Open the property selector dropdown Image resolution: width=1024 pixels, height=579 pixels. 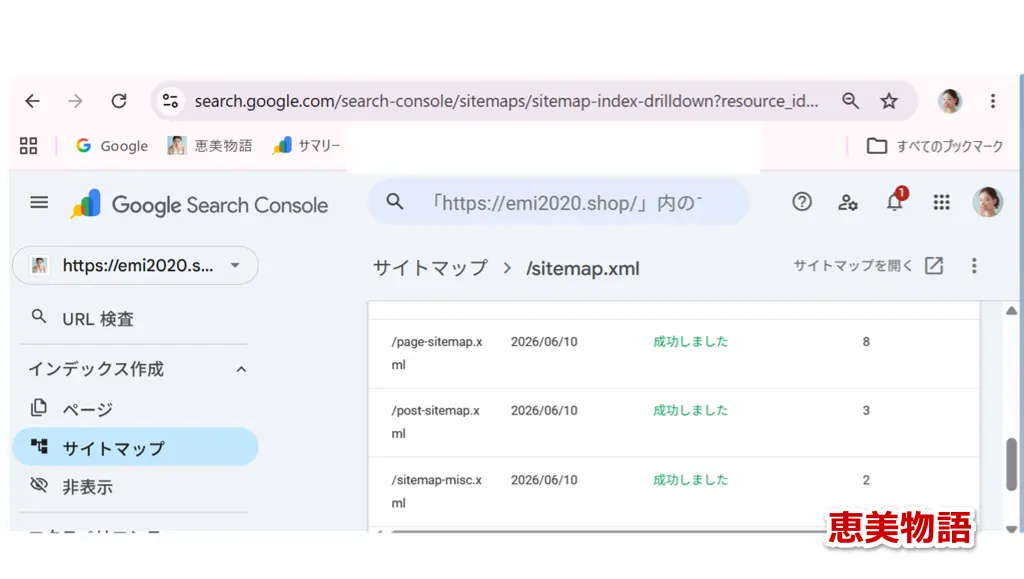point(135,266)
